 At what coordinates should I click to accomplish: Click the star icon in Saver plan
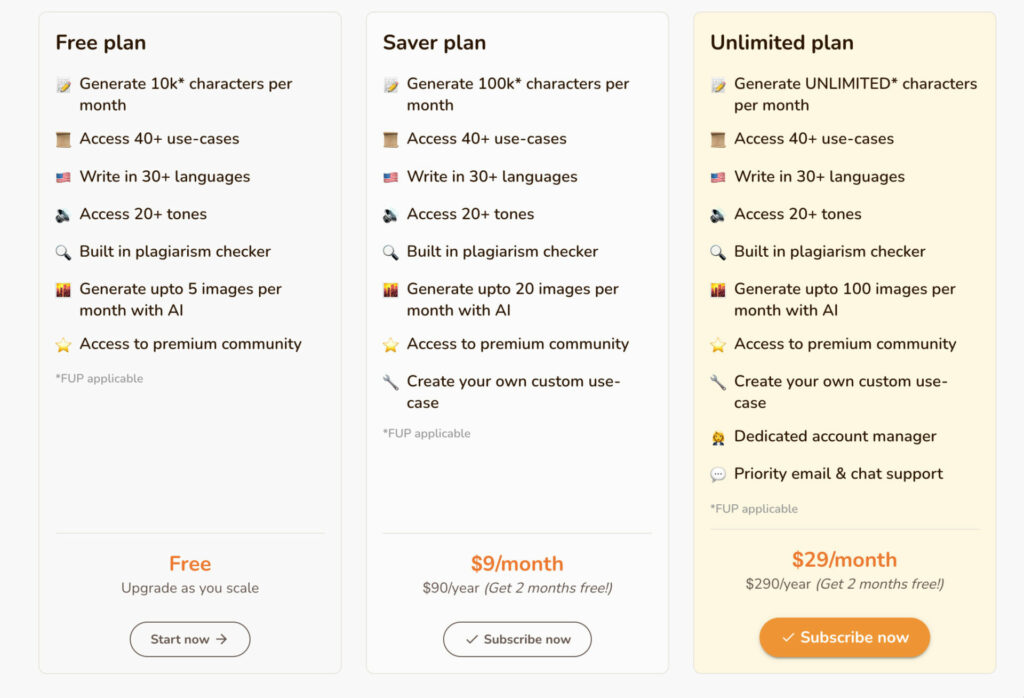pyautogui.click(x=391, y=345)
